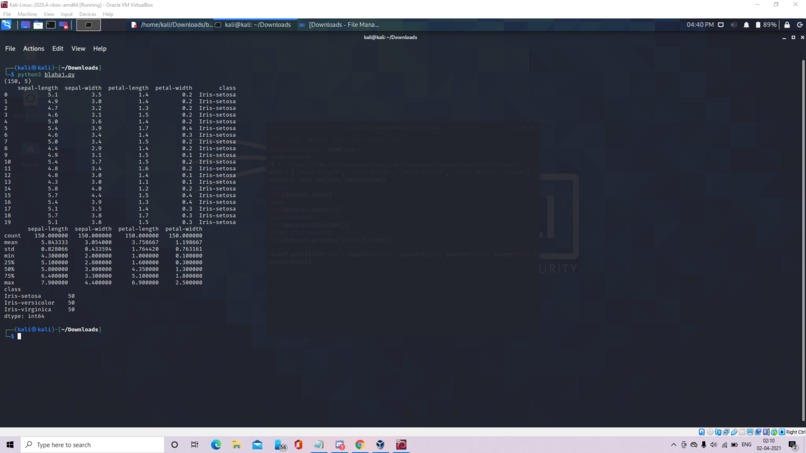Click the display icon beside the clock

click(x=721, y=25)
